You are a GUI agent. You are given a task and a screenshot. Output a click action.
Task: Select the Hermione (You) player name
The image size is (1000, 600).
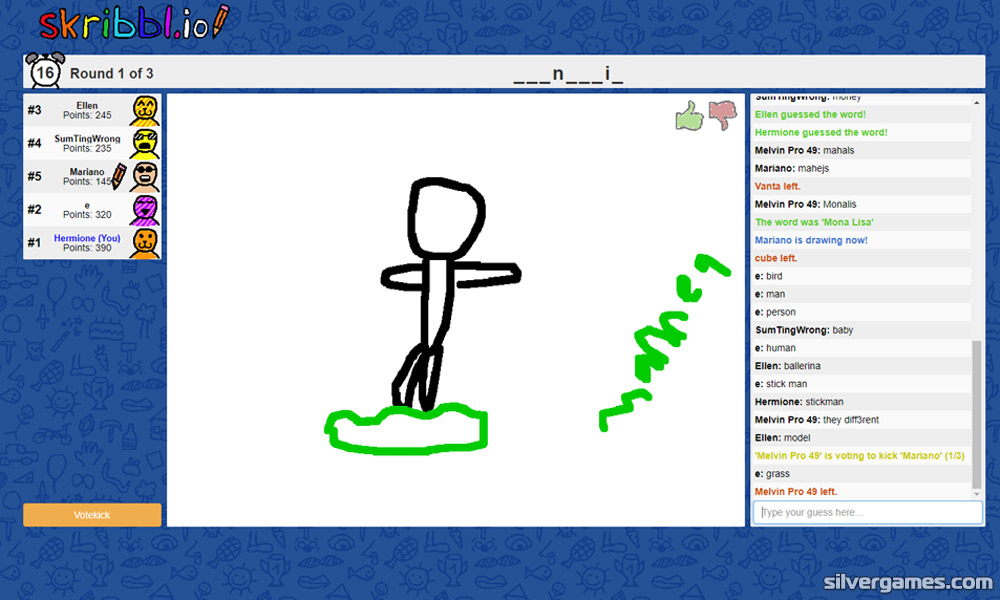tap(87, 238)
